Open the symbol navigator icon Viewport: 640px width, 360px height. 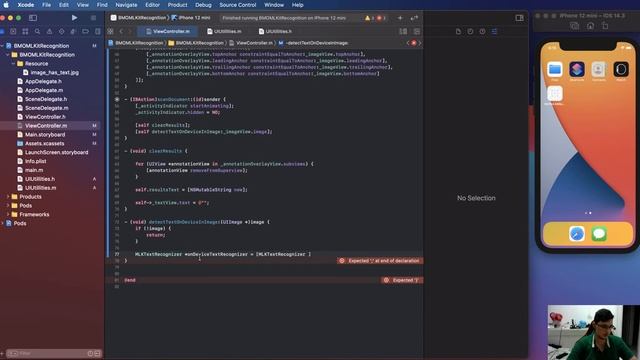click(x=25, y=31)
